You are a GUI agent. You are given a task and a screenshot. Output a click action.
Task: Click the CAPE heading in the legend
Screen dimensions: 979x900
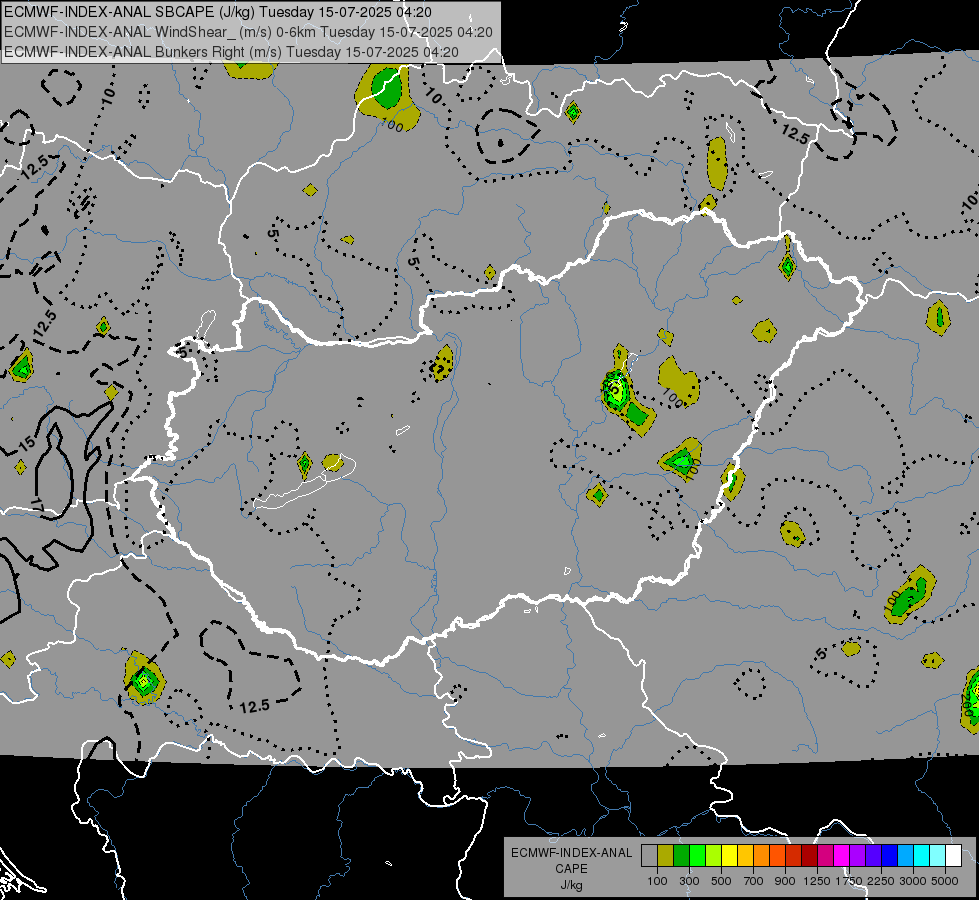click(571, 868)
